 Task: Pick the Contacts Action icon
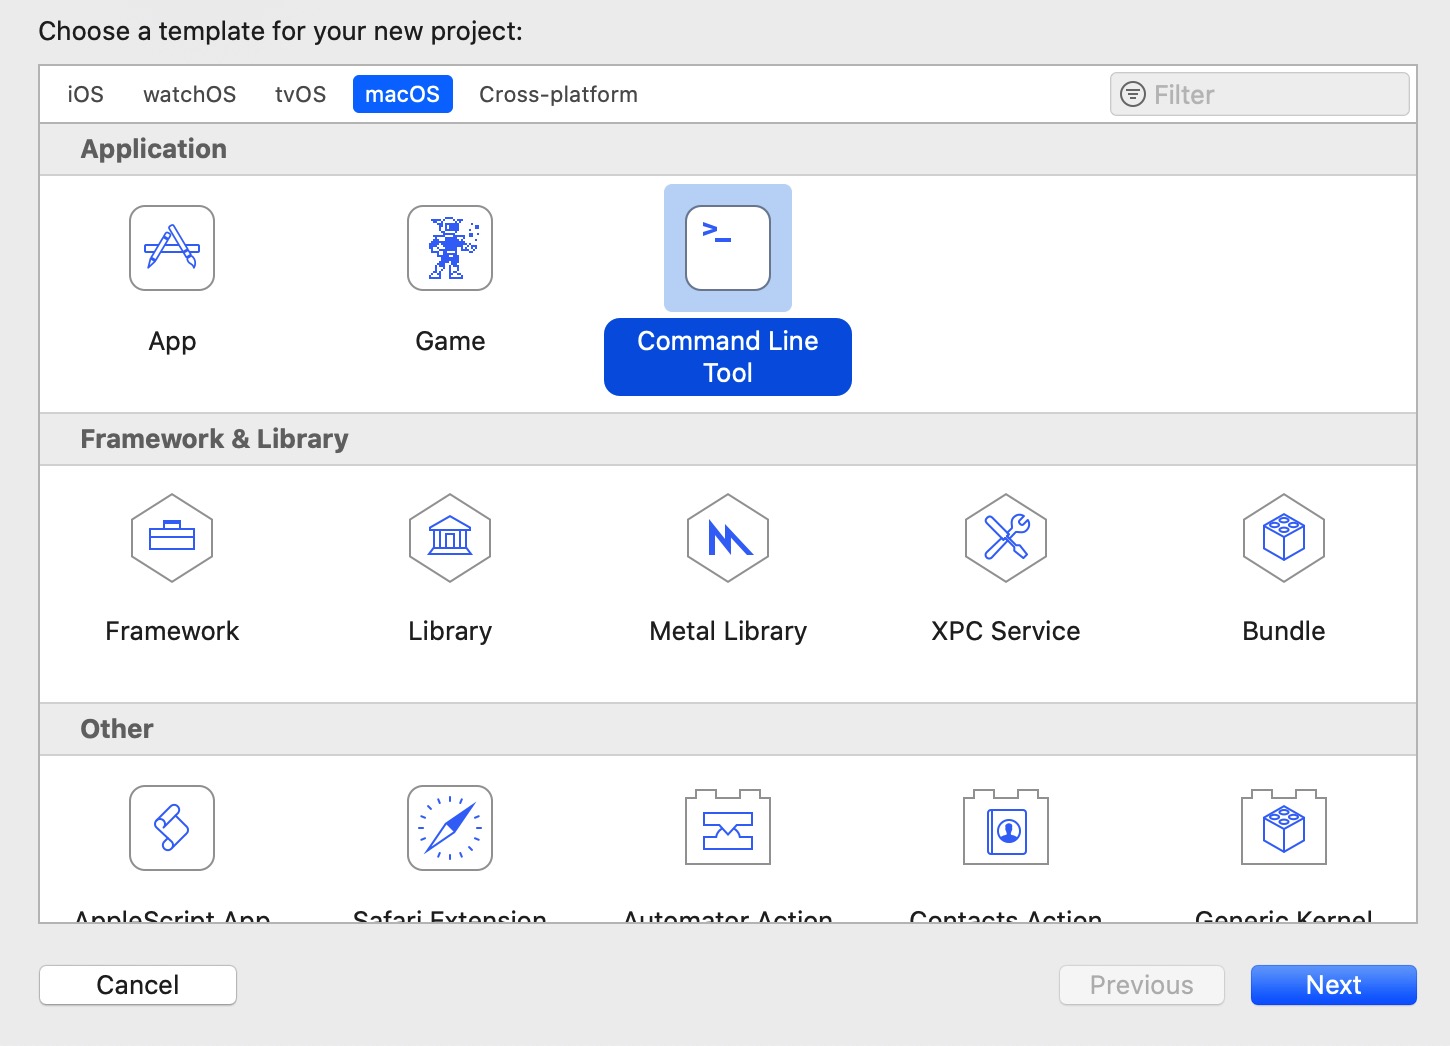pos(1006,827)
